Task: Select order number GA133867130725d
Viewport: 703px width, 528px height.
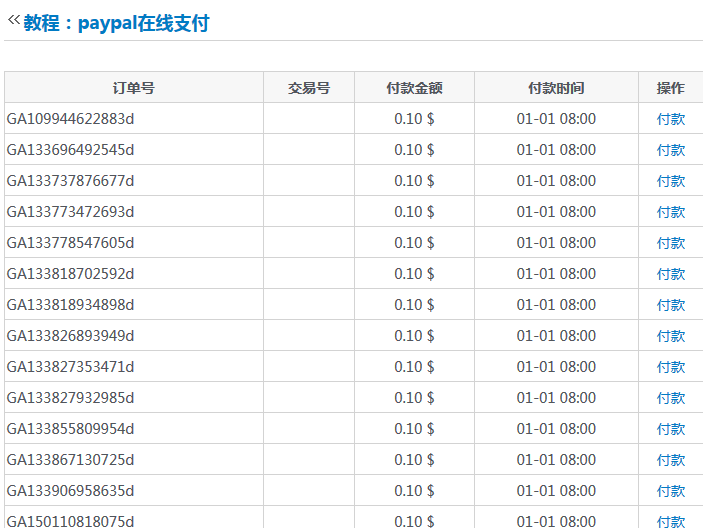Action: pos(70,459)
